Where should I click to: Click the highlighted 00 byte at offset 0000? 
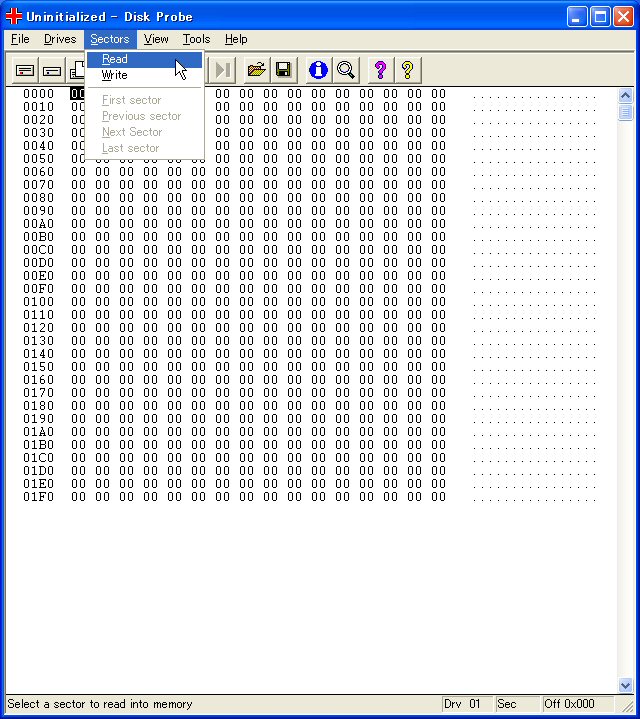click(x=78, y=94)
